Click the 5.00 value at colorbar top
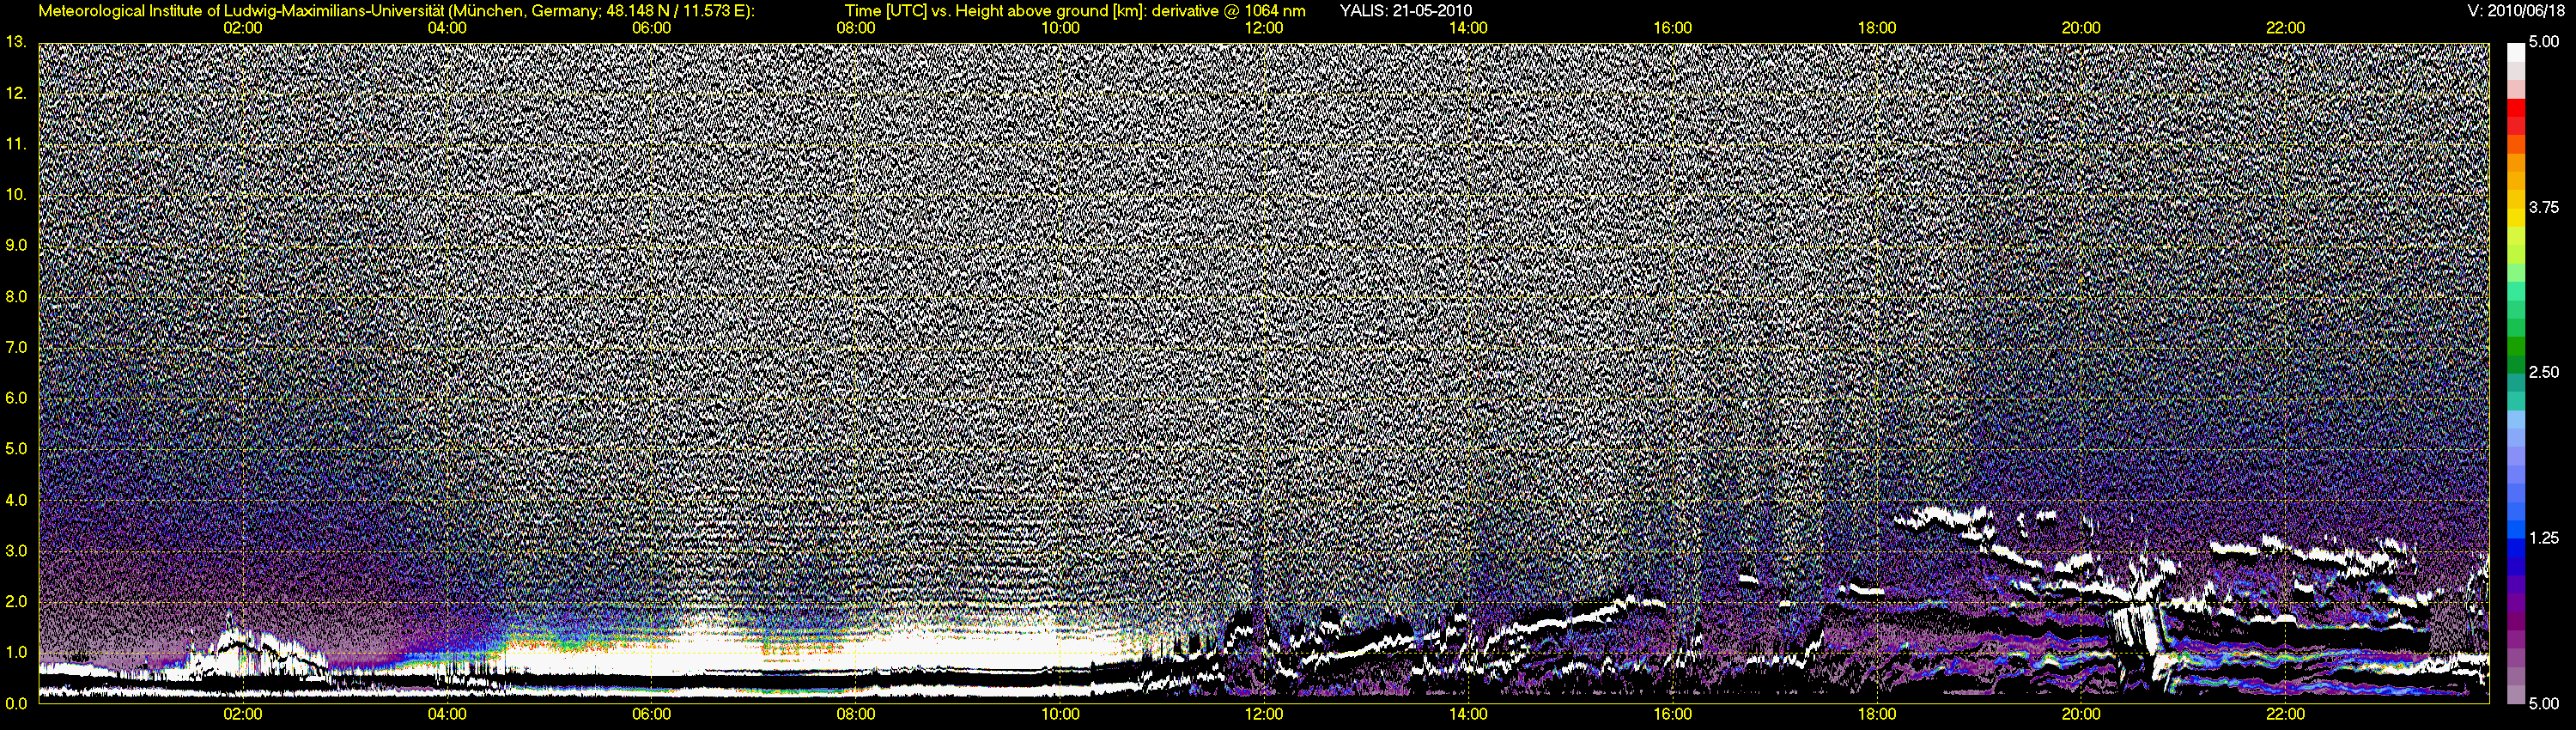Image resolution: width=2576 pixels, height=730 pixels. [2544, 42]
